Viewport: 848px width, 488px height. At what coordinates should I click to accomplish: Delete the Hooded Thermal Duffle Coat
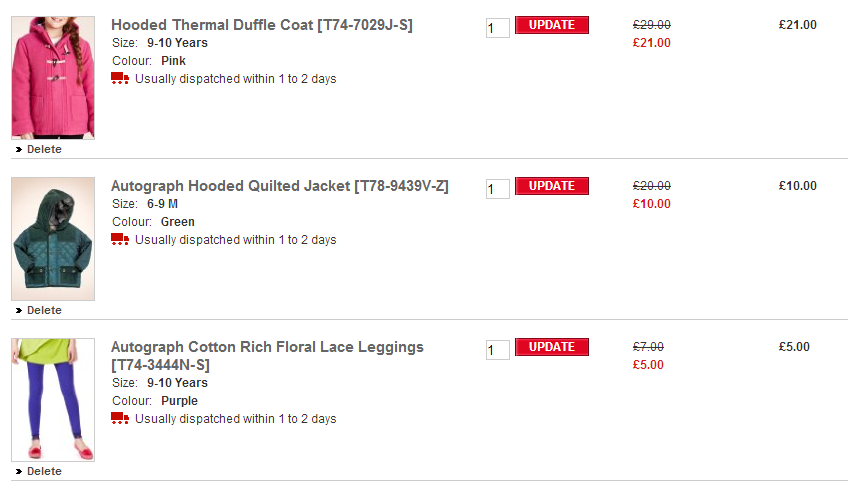tap(43, 149)
